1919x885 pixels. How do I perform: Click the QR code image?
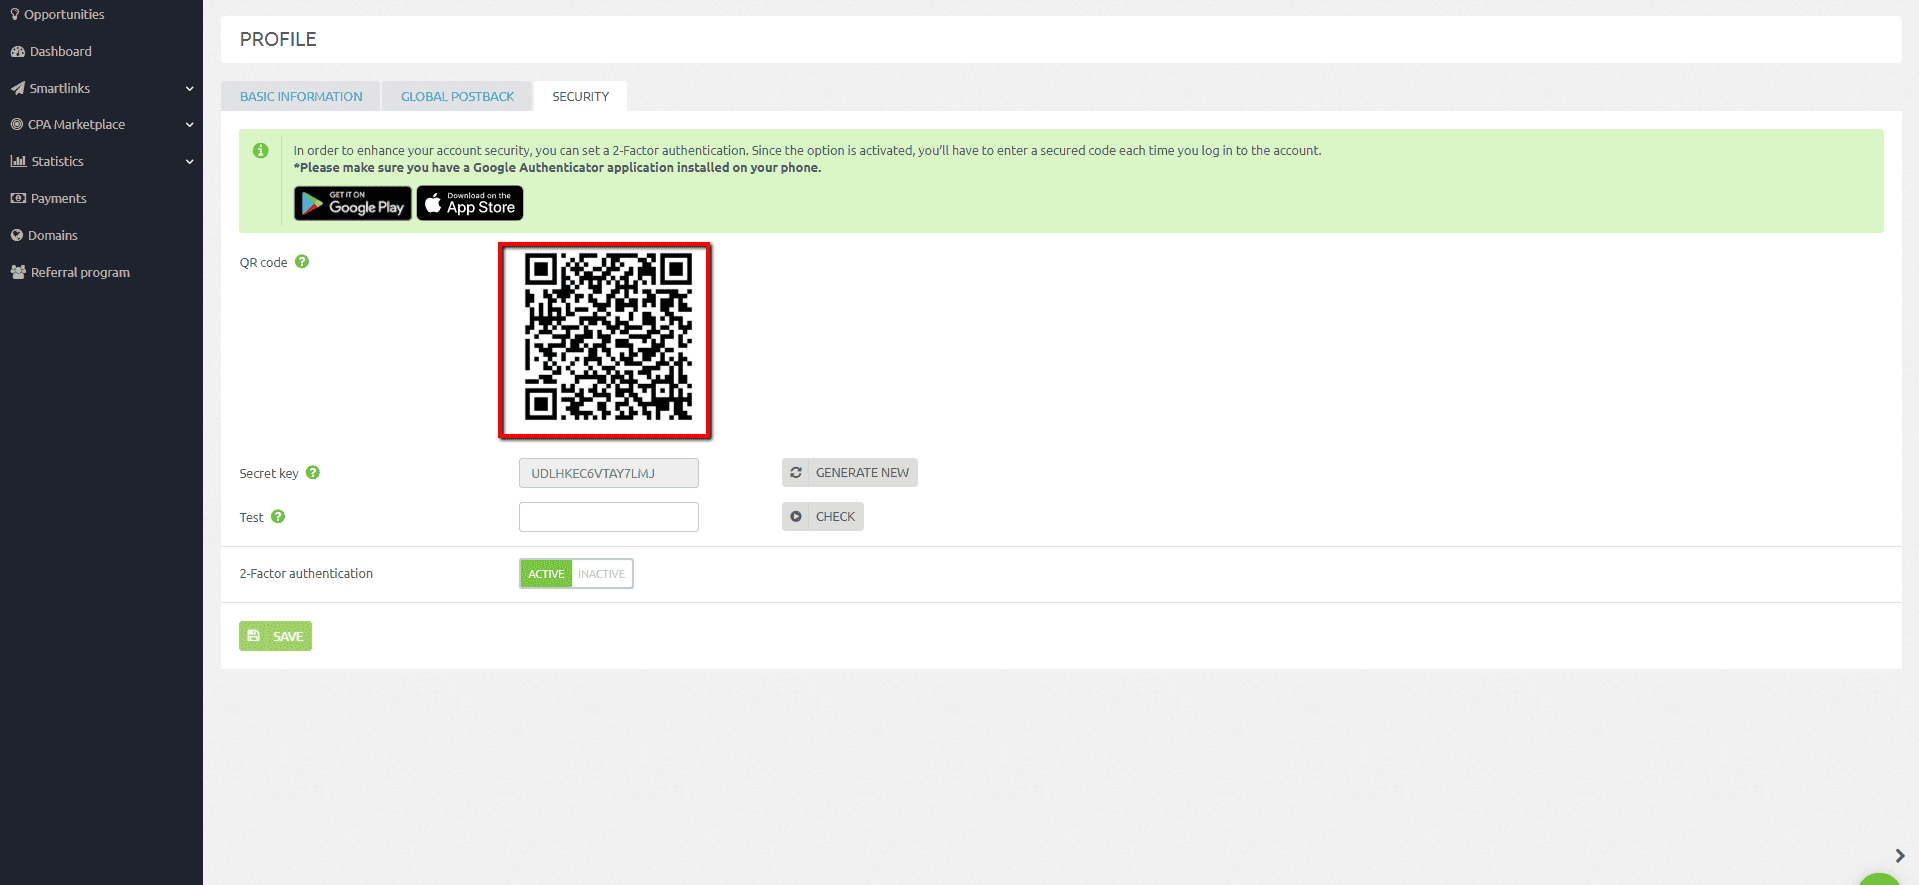605,340
